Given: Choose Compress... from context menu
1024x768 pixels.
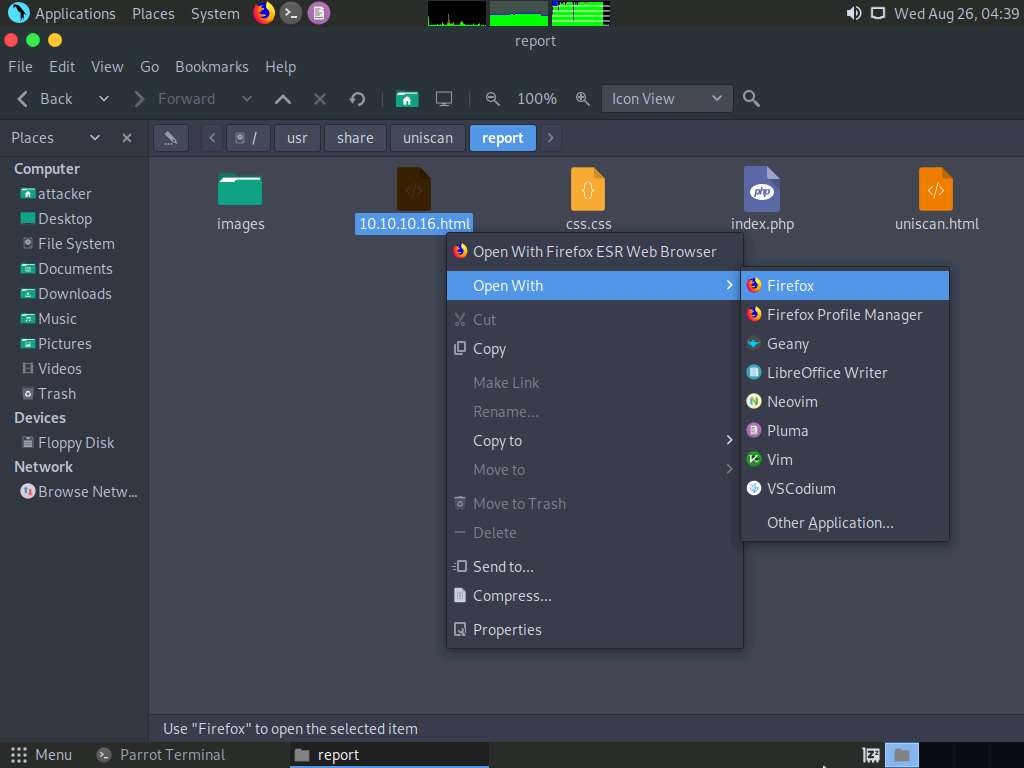Looking at the screenshot, I should 594,596.
